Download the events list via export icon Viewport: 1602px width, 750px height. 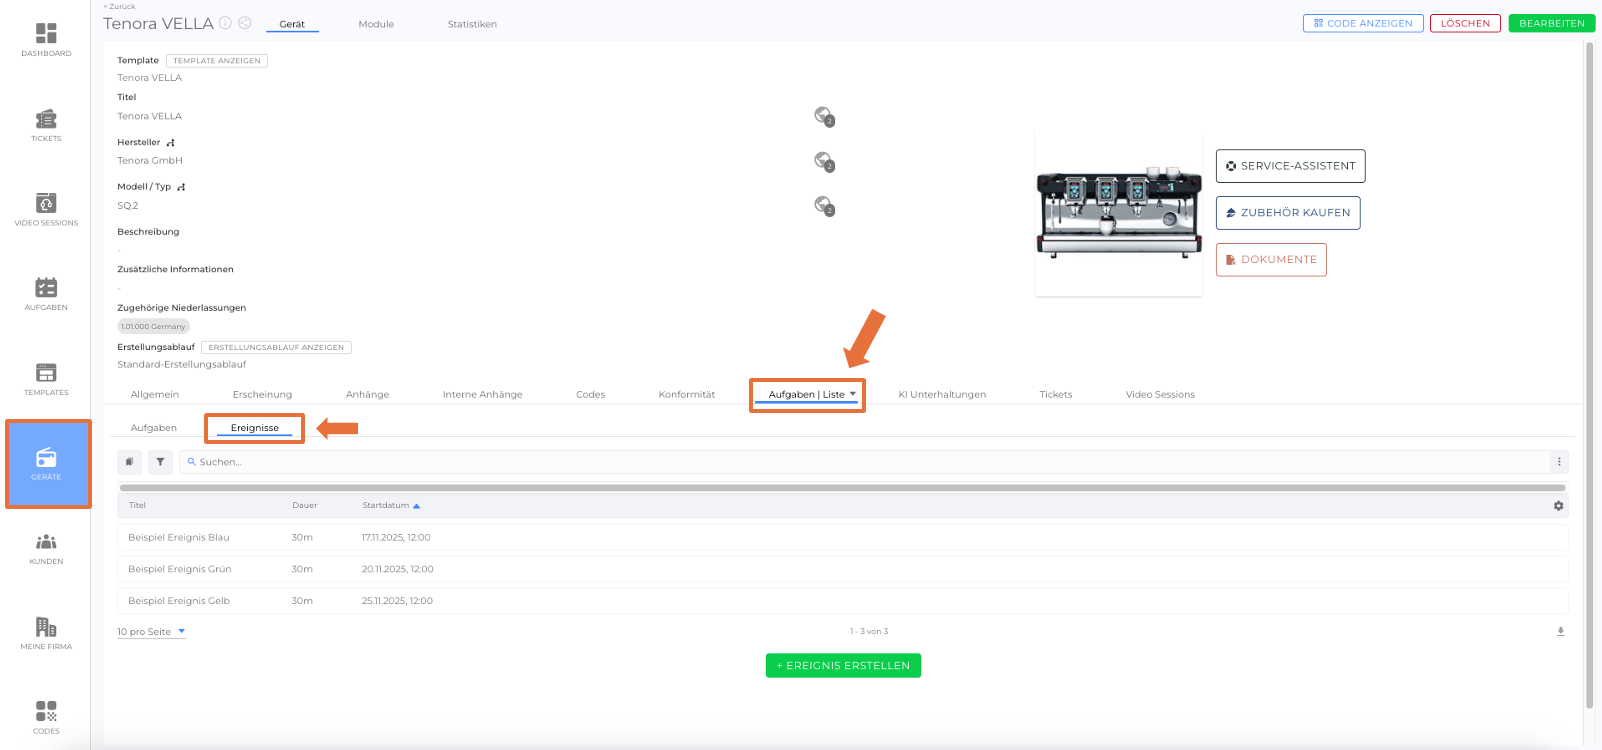click(x=1560, y=632)
